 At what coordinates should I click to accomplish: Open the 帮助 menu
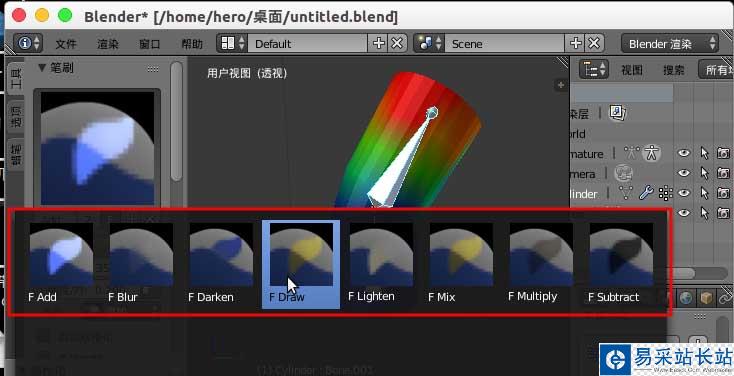[192, 44]
